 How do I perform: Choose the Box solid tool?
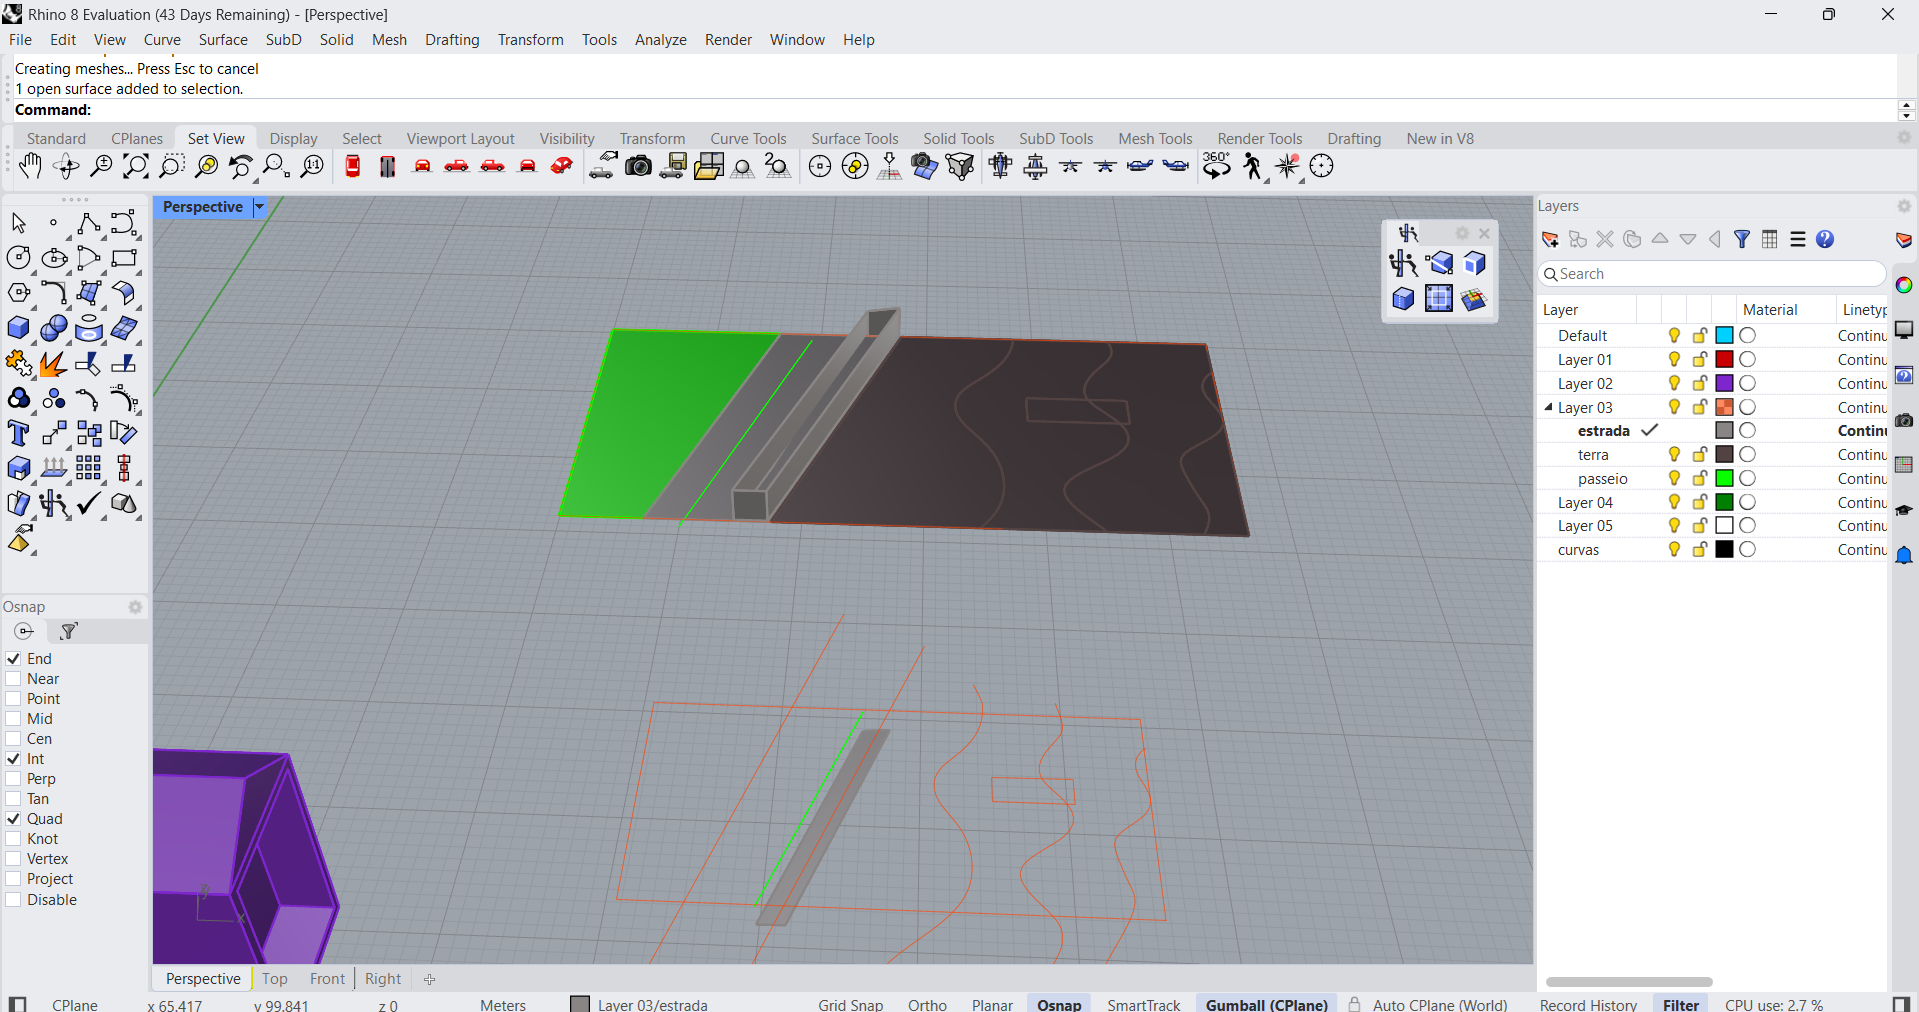point(18,328)
